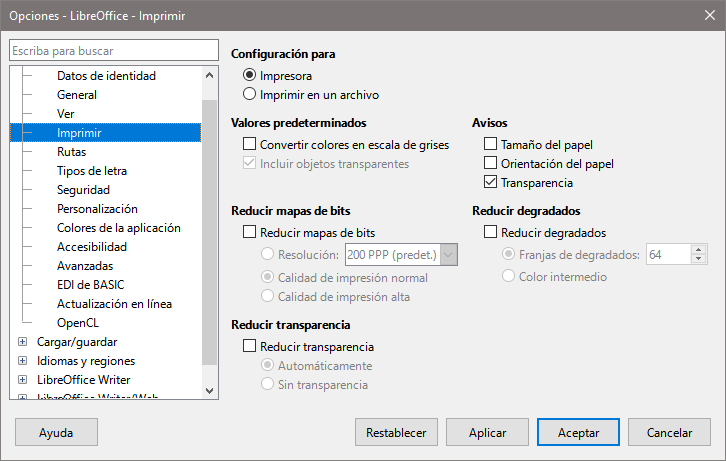Click the tree scroll up arrow

coord(209,75)
